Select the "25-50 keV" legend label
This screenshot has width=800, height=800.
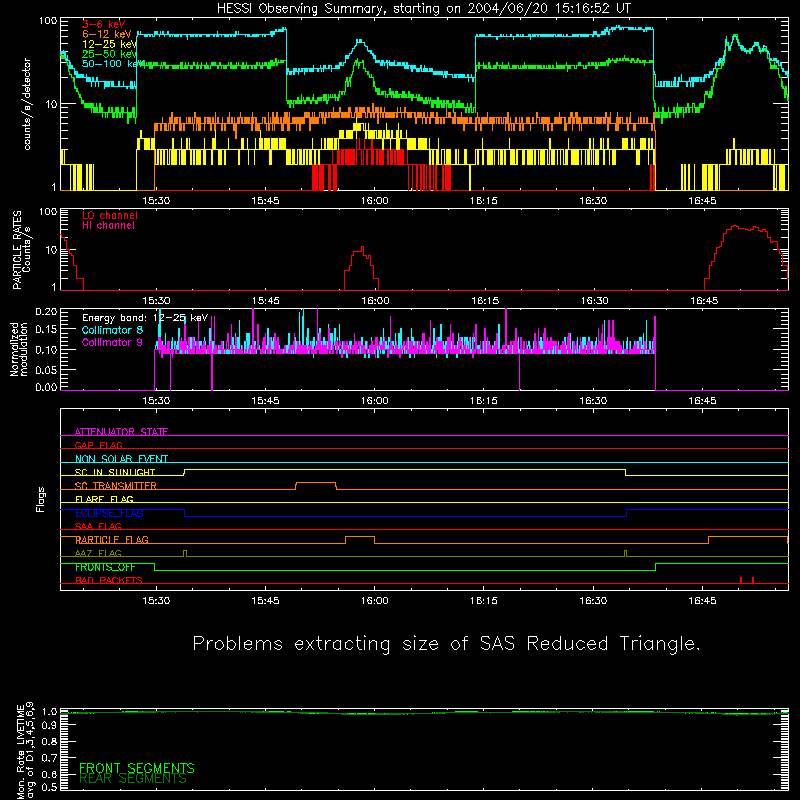pos(109,54)
